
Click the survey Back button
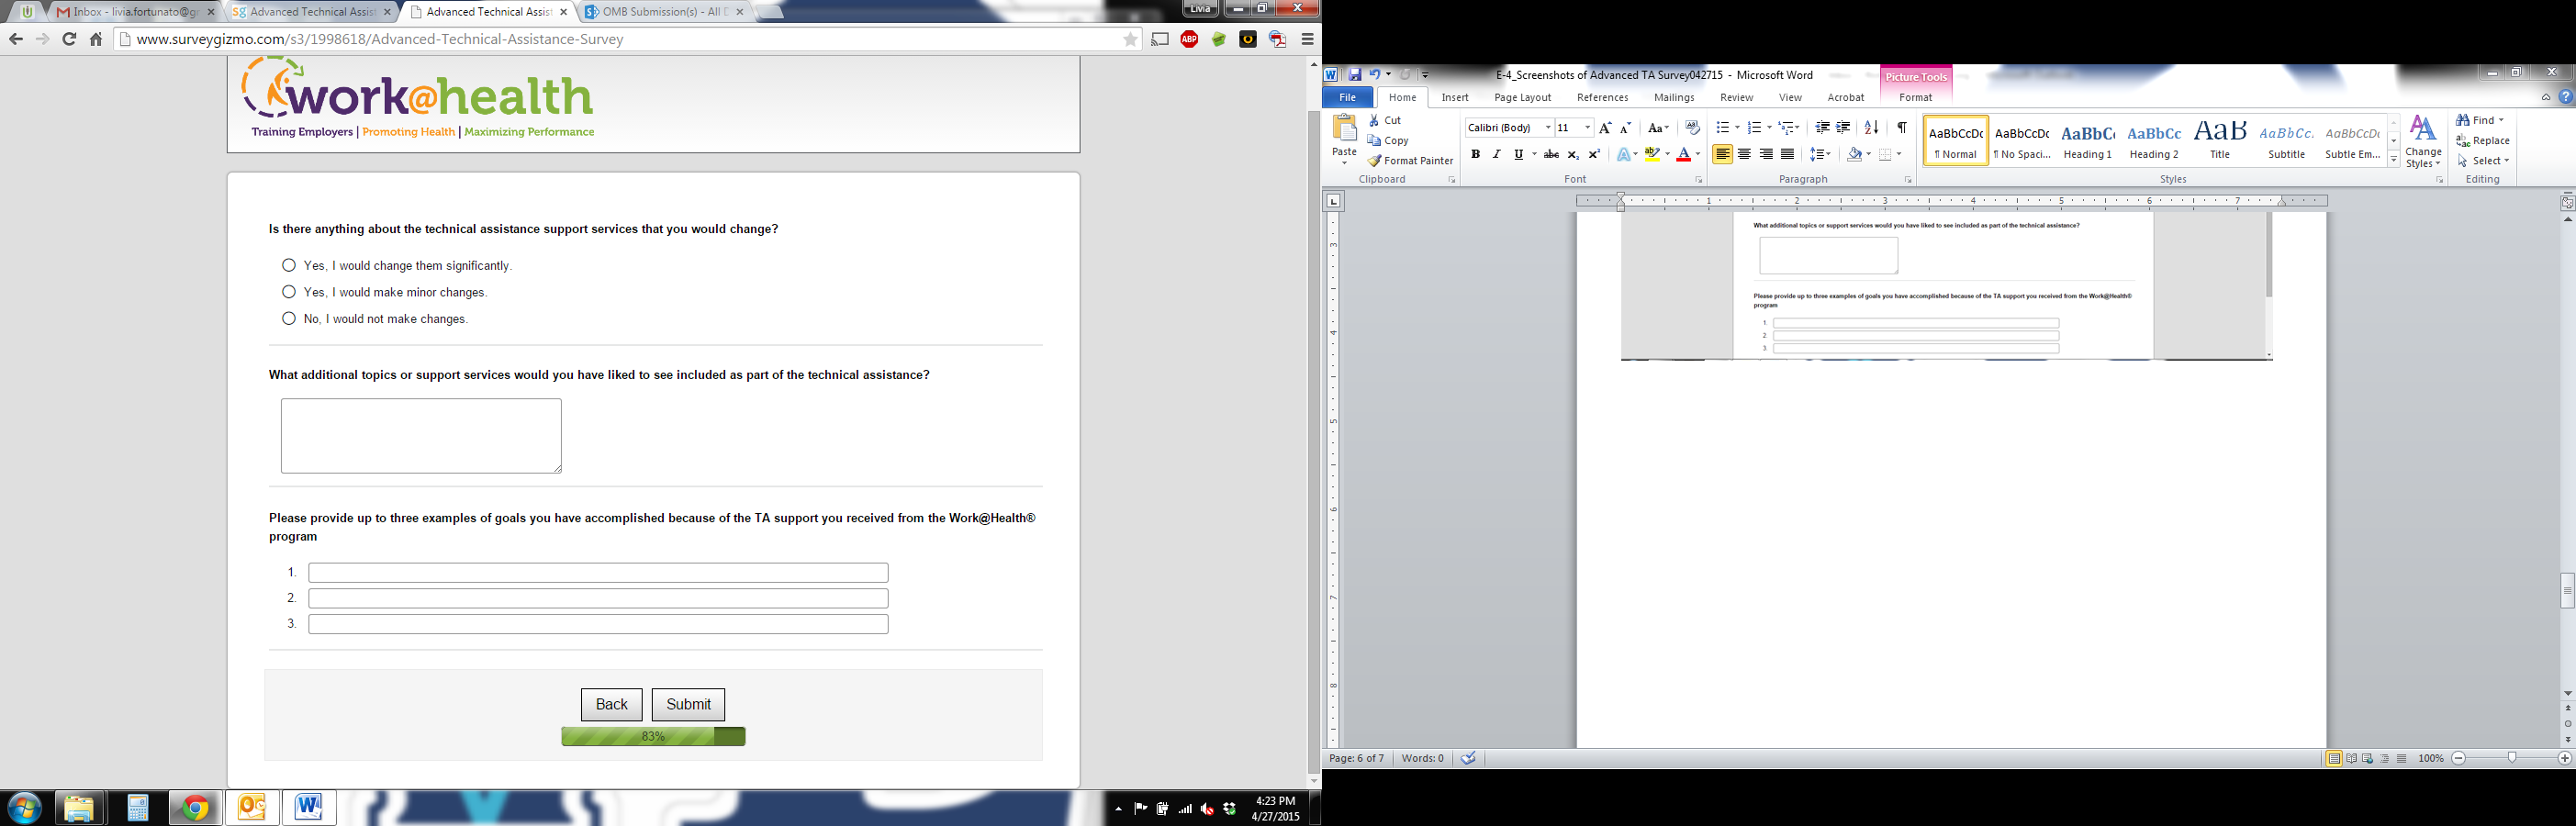pos(611,704)
